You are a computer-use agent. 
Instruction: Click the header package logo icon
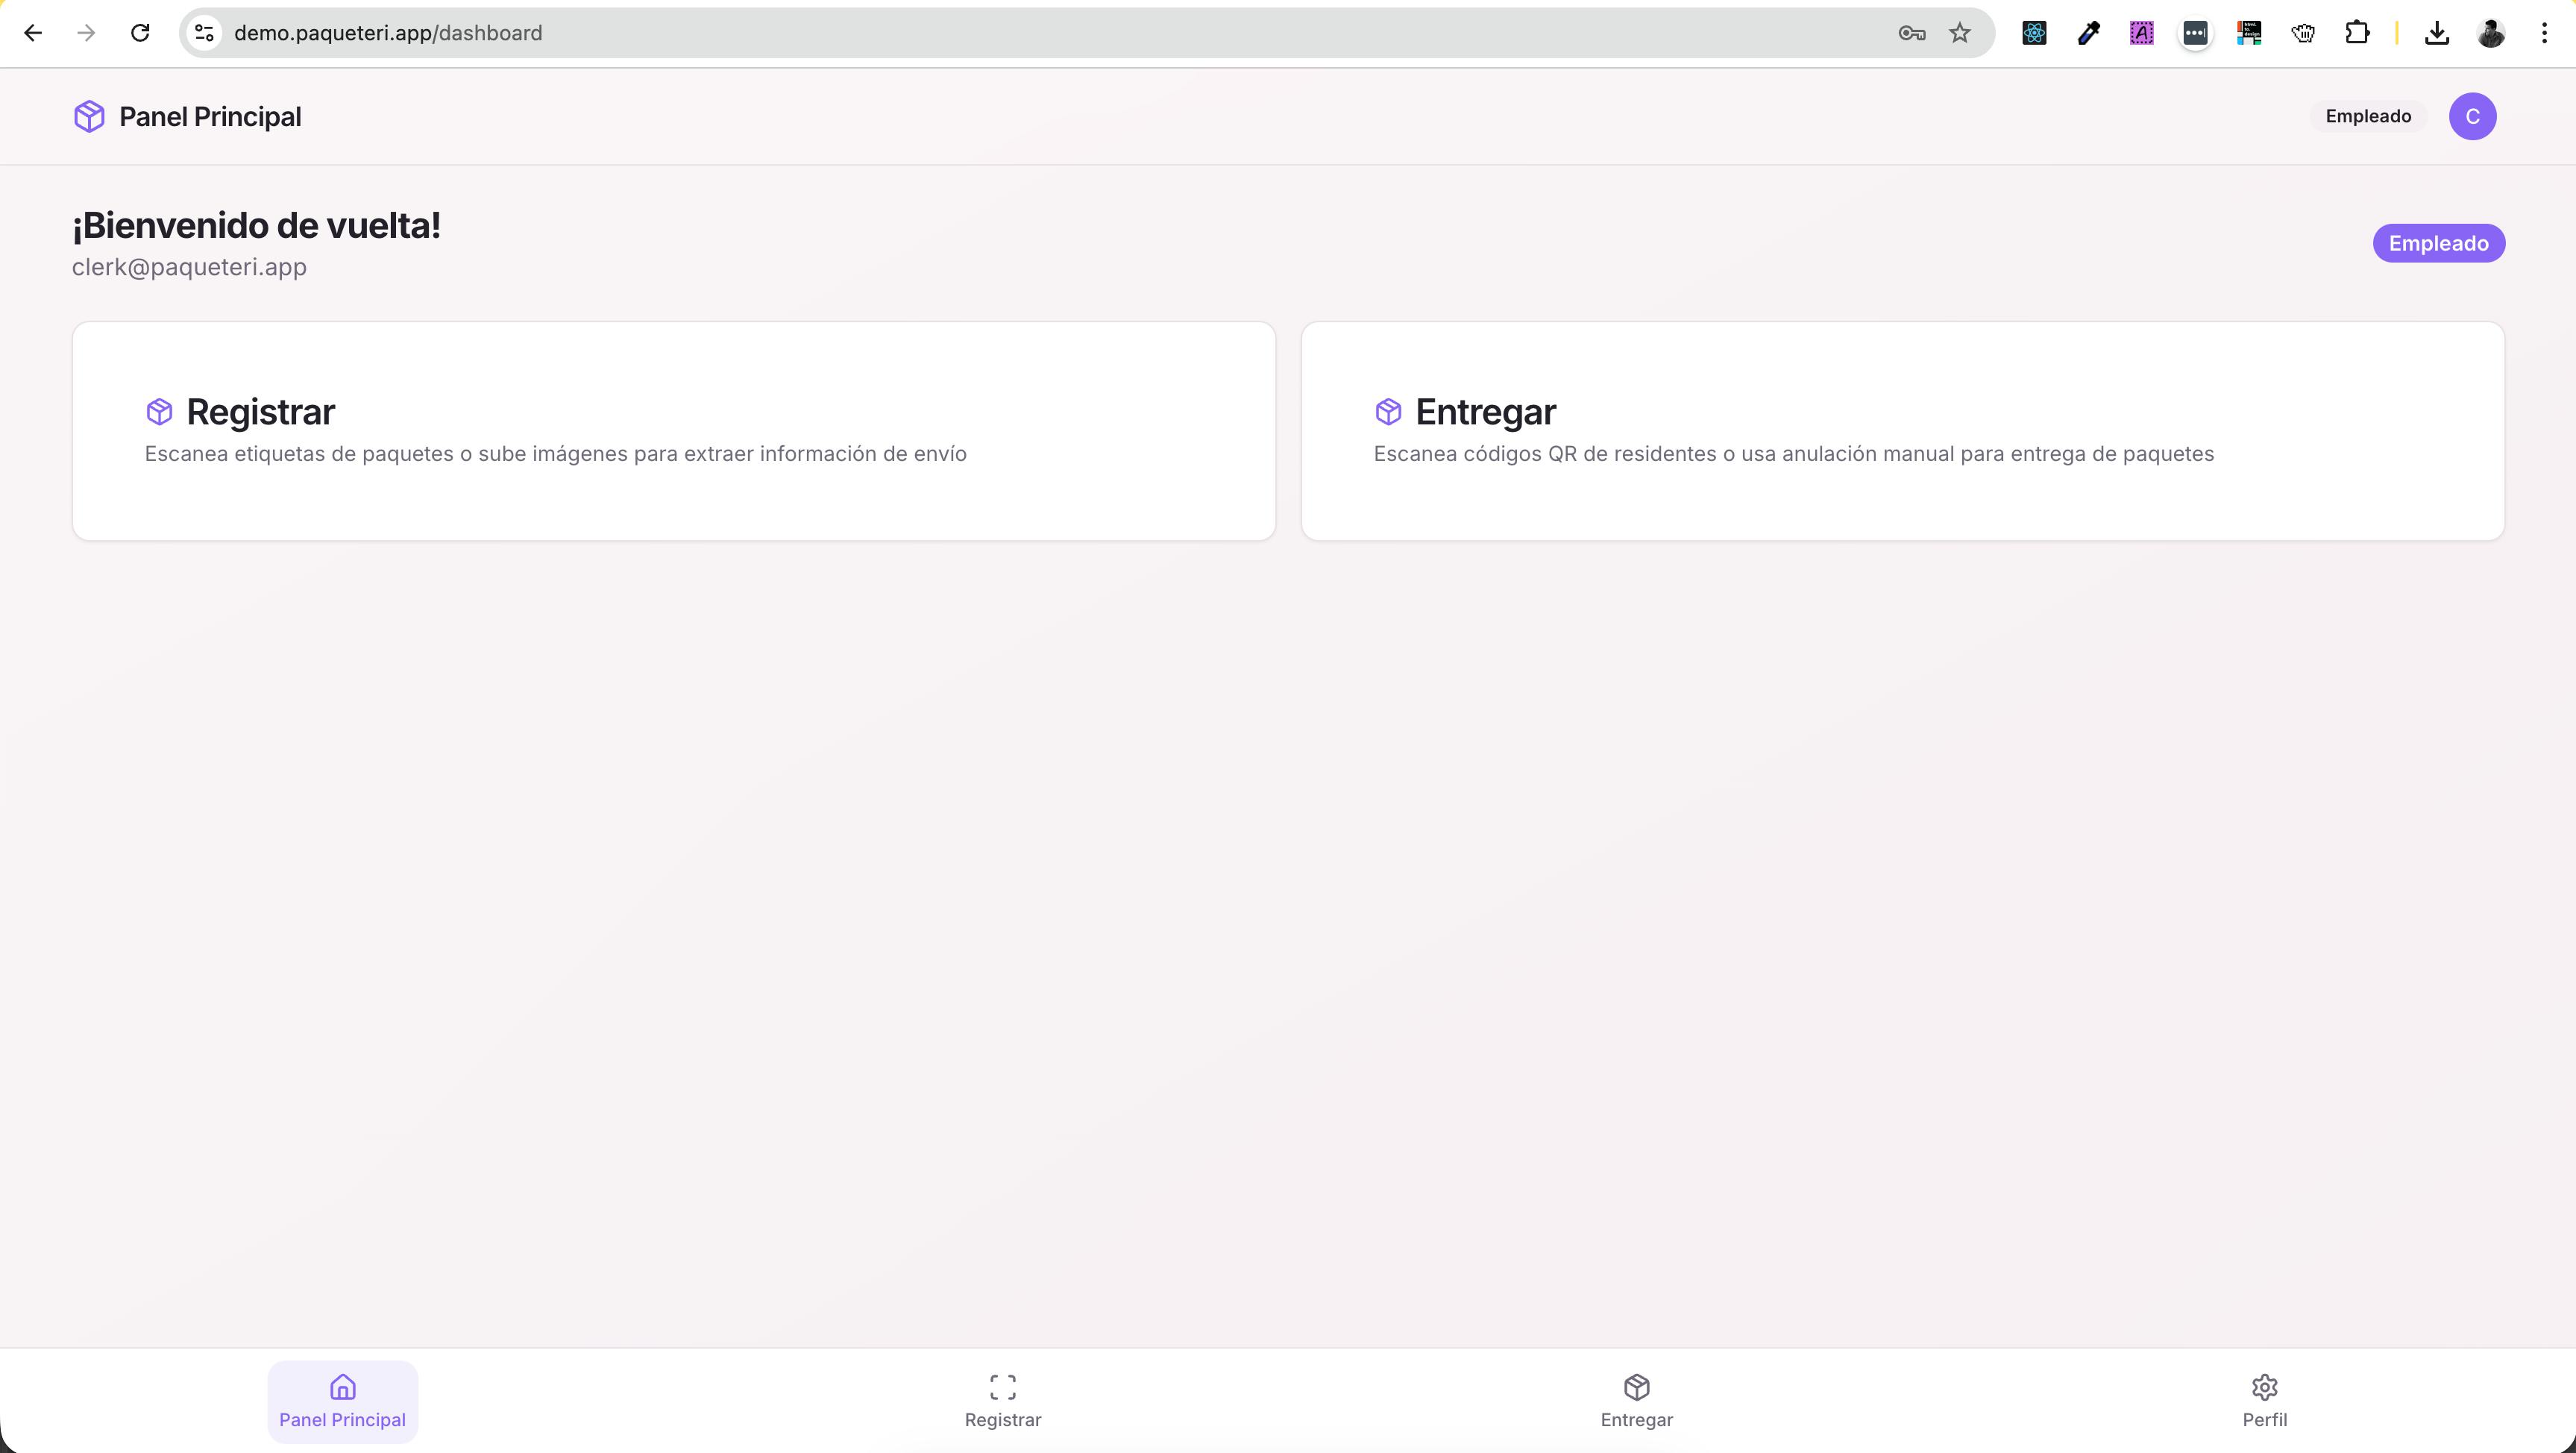click(89, 116)
